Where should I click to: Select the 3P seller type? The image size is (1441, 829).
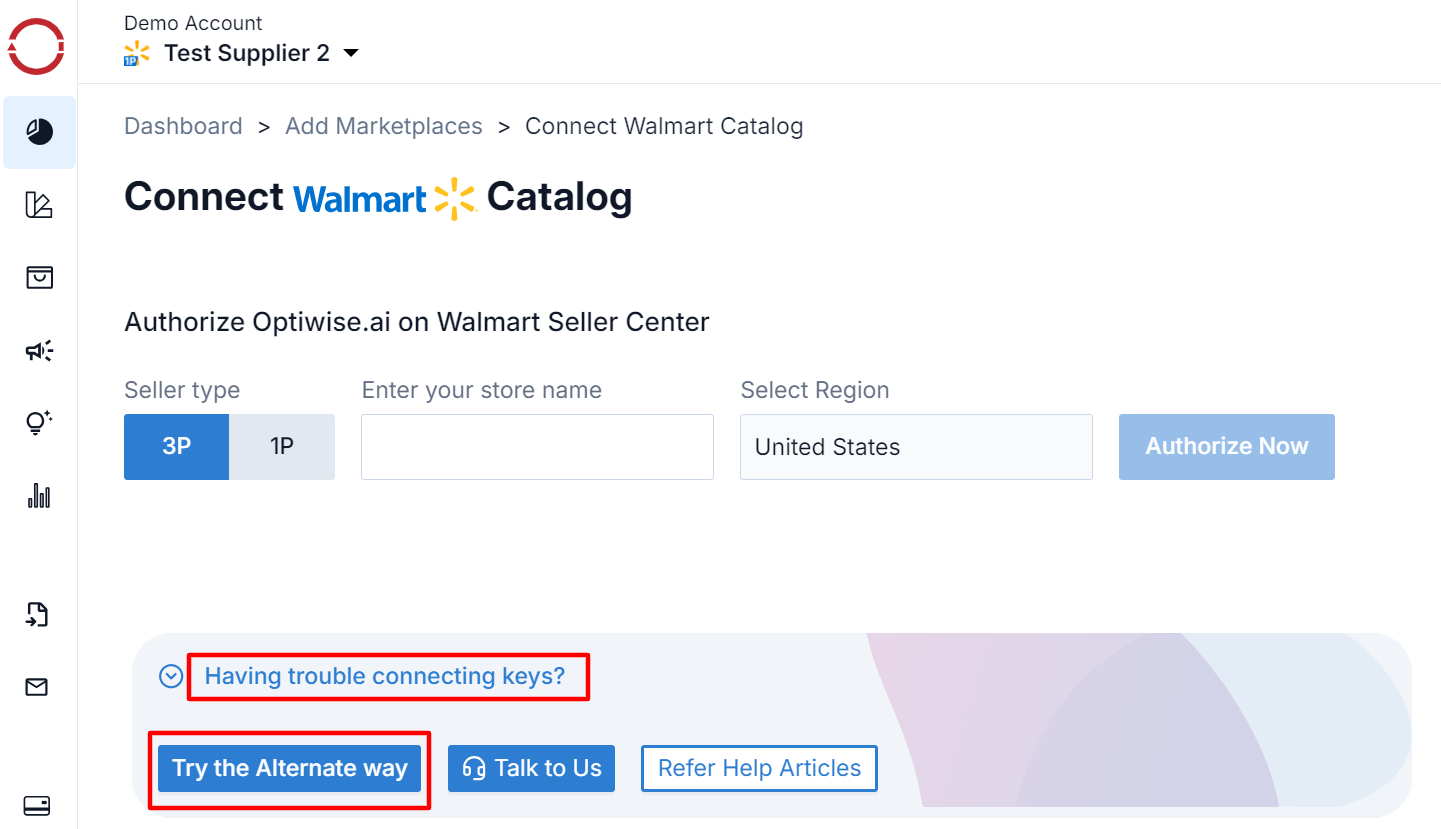pyautogui.click(x=177, y=447)
